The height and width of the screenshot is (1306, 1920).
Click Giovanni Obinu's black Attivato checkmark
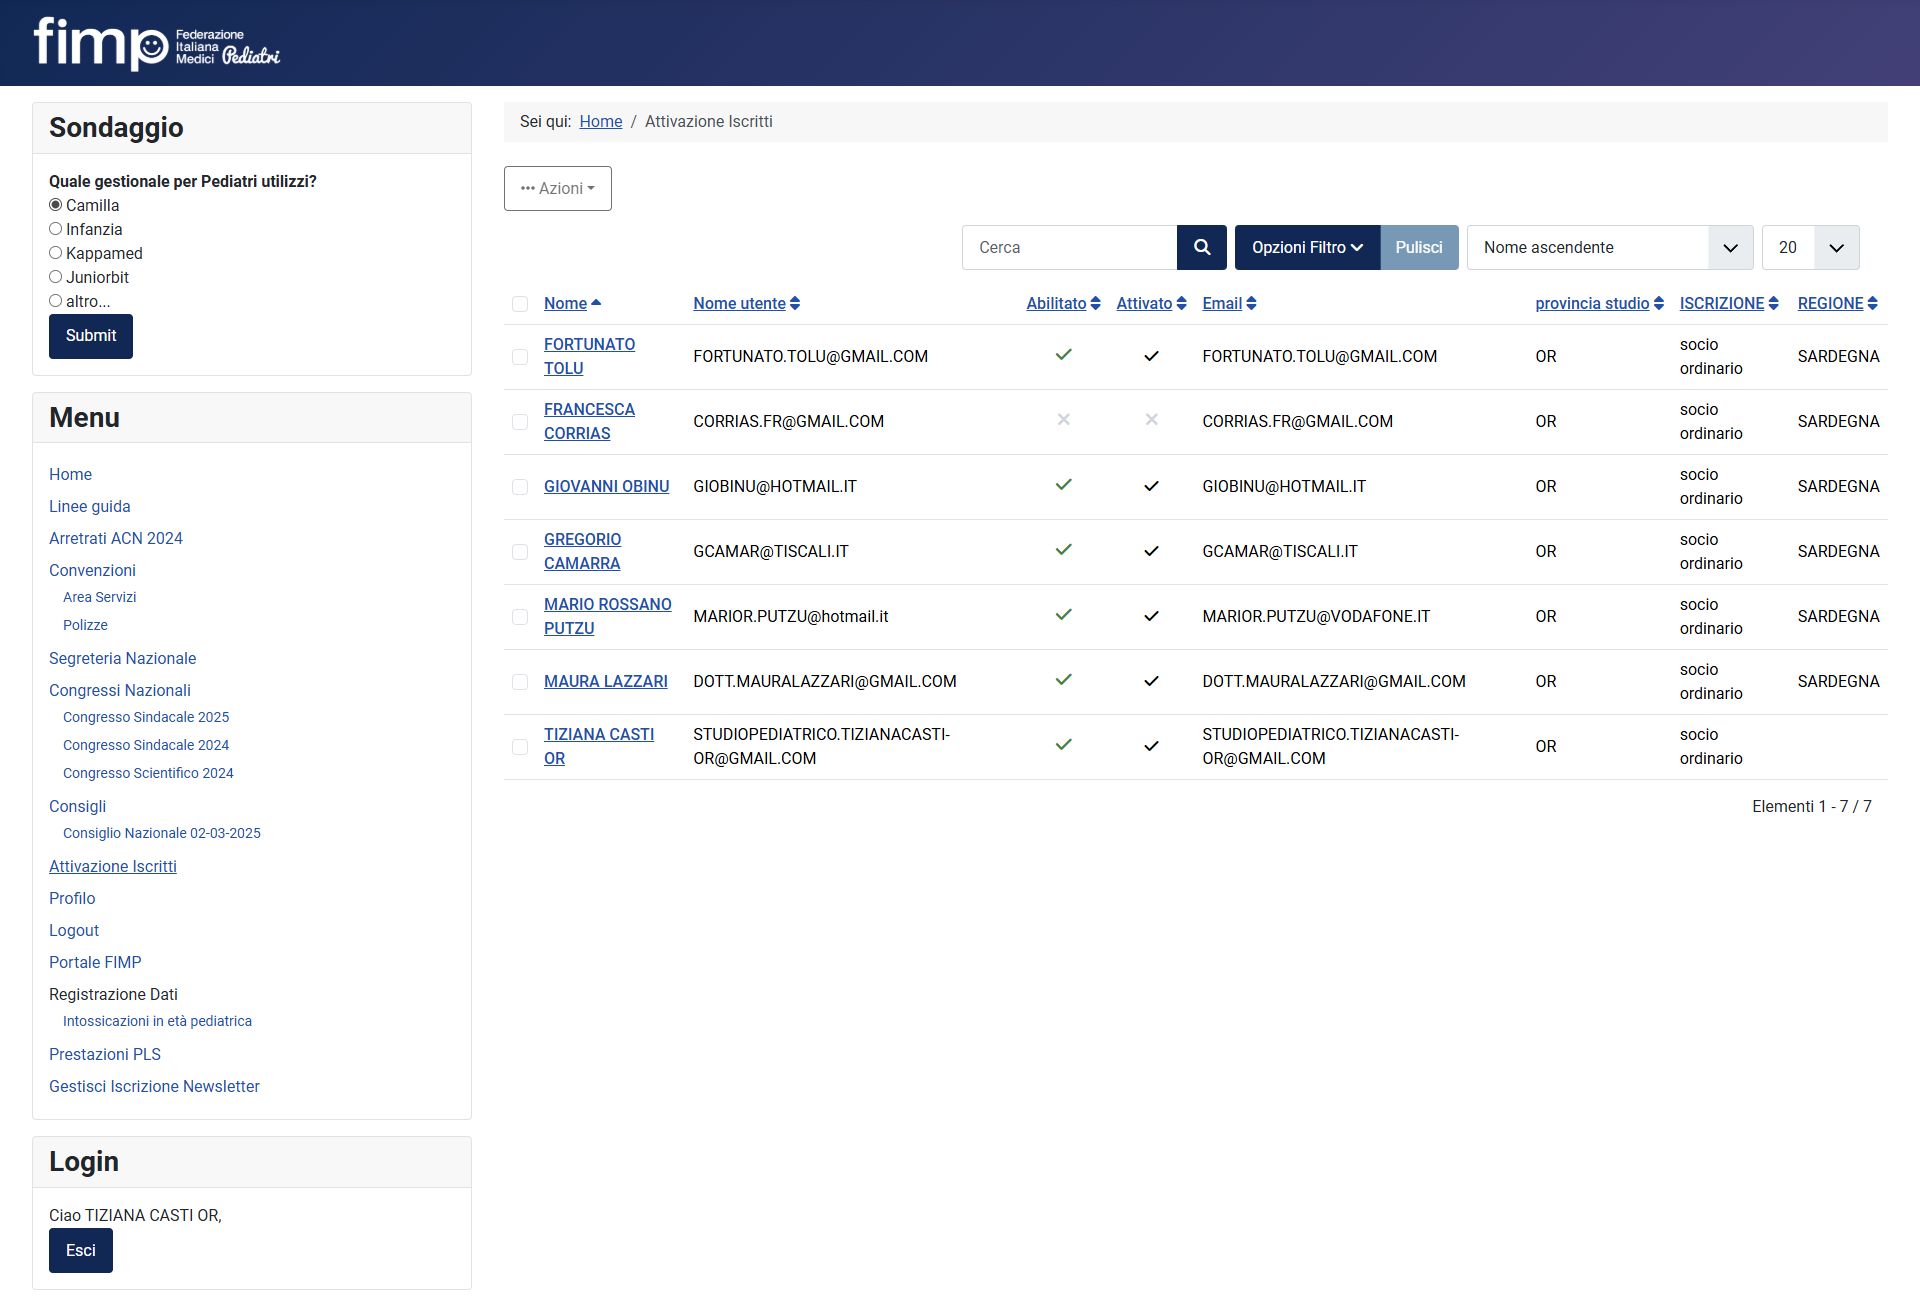(x=1151, y=486)
